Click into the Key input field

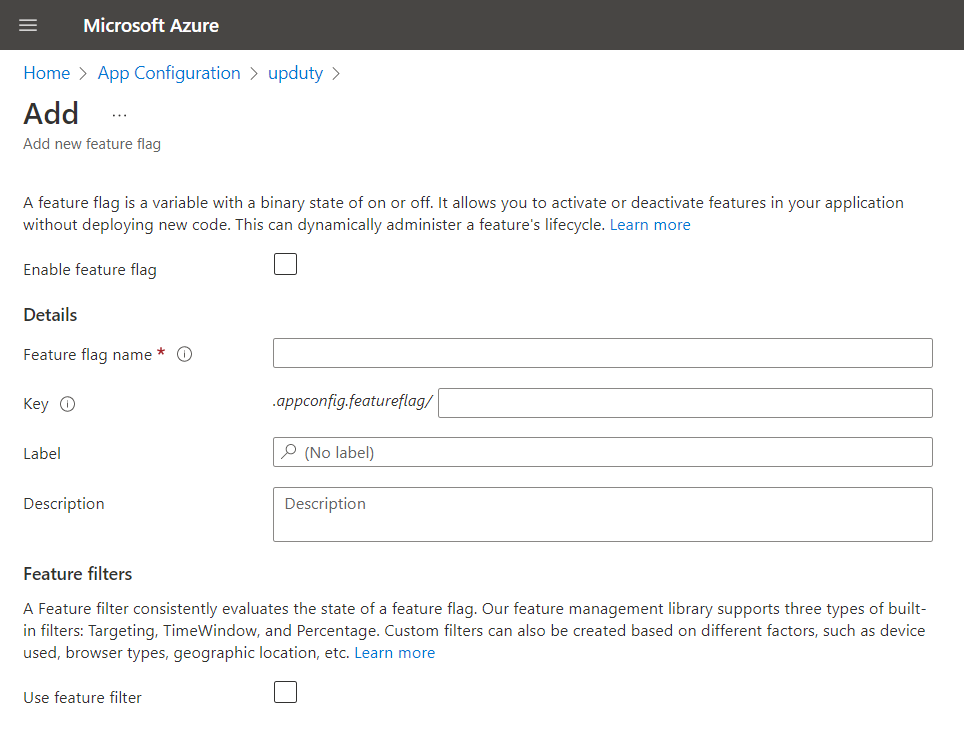point(685,403)
